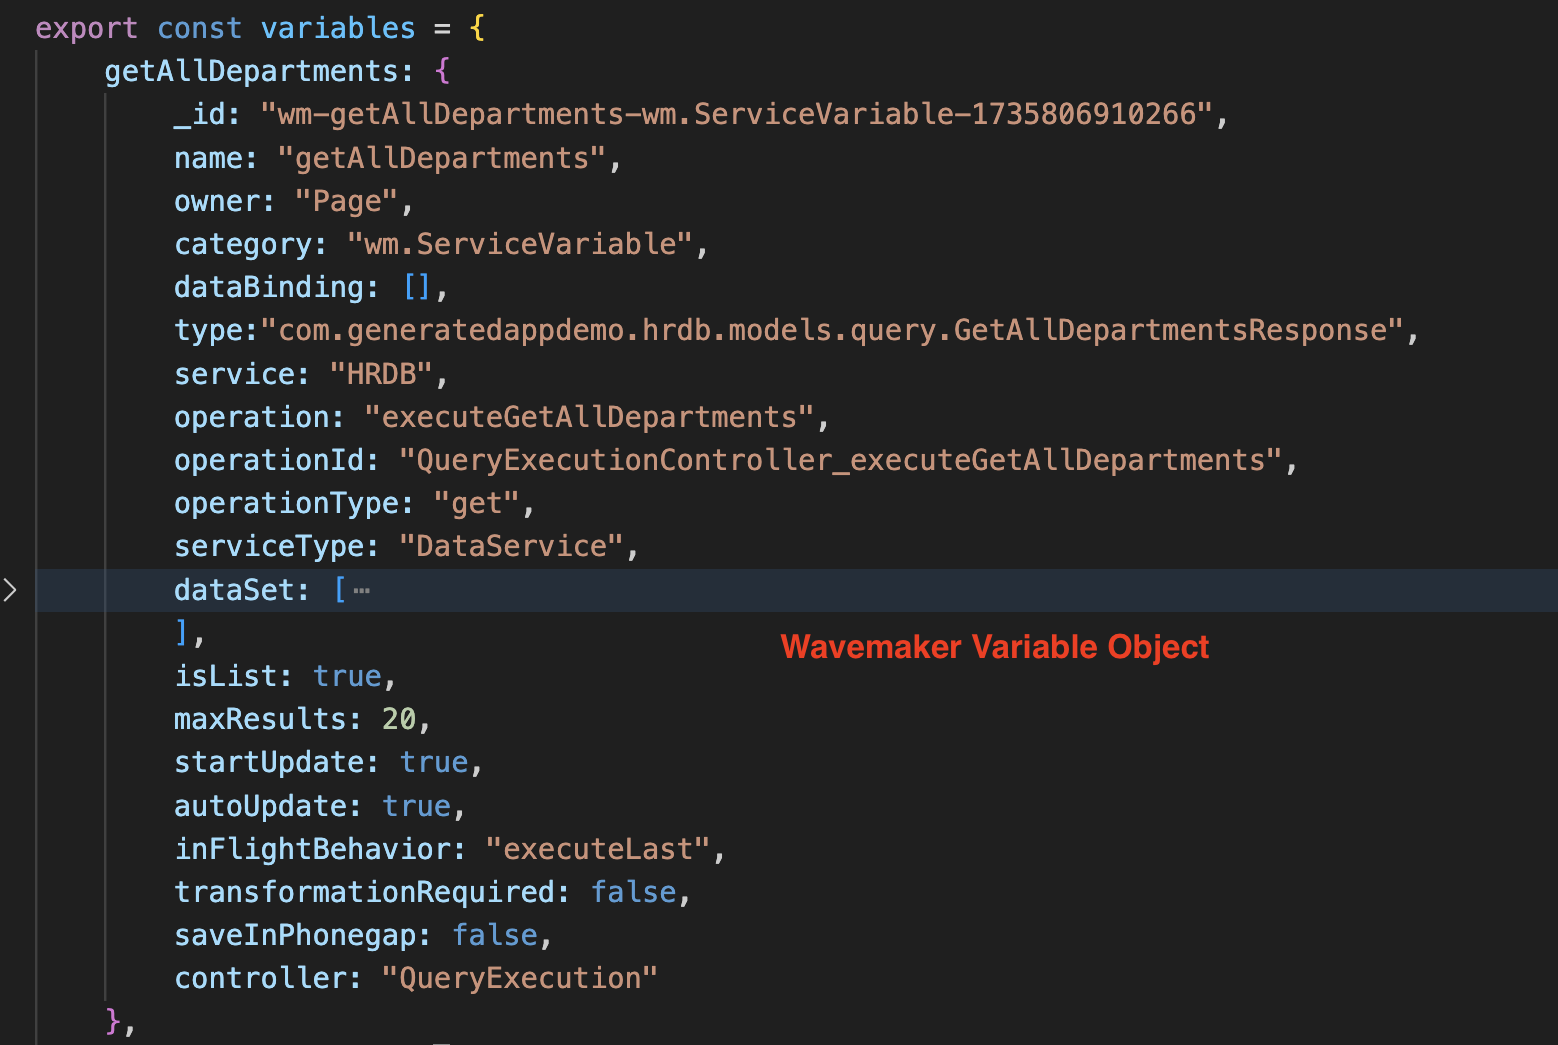The image size is (1558, 1045).
Task: Click the 'Wavemaker Variable Object' red label
Action: click(994, 647)
